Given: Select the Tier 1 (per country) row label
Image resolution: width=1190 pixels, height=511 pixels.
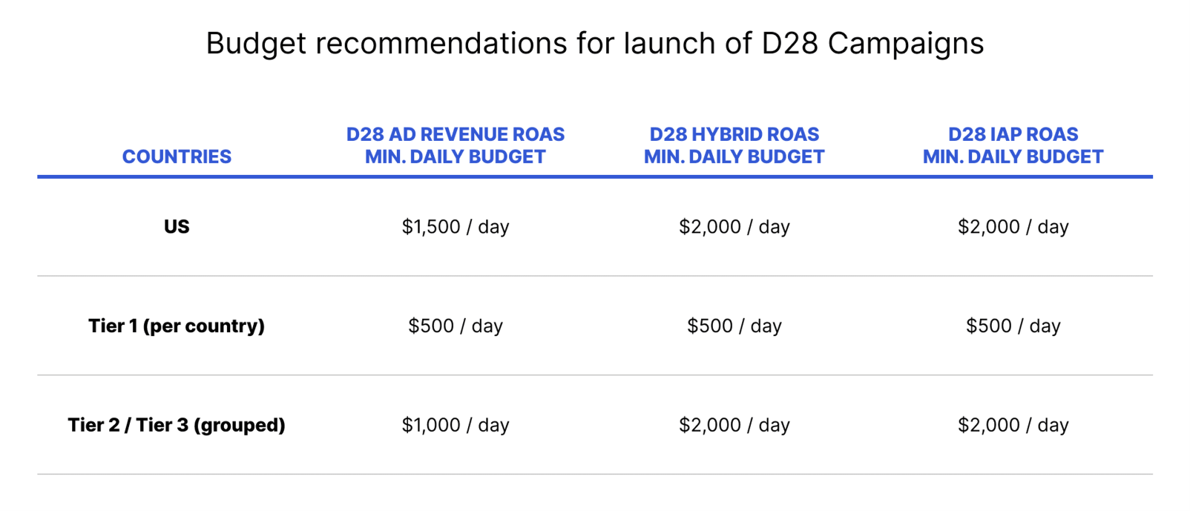Looking at the screenshot, I should click(177, 326).
